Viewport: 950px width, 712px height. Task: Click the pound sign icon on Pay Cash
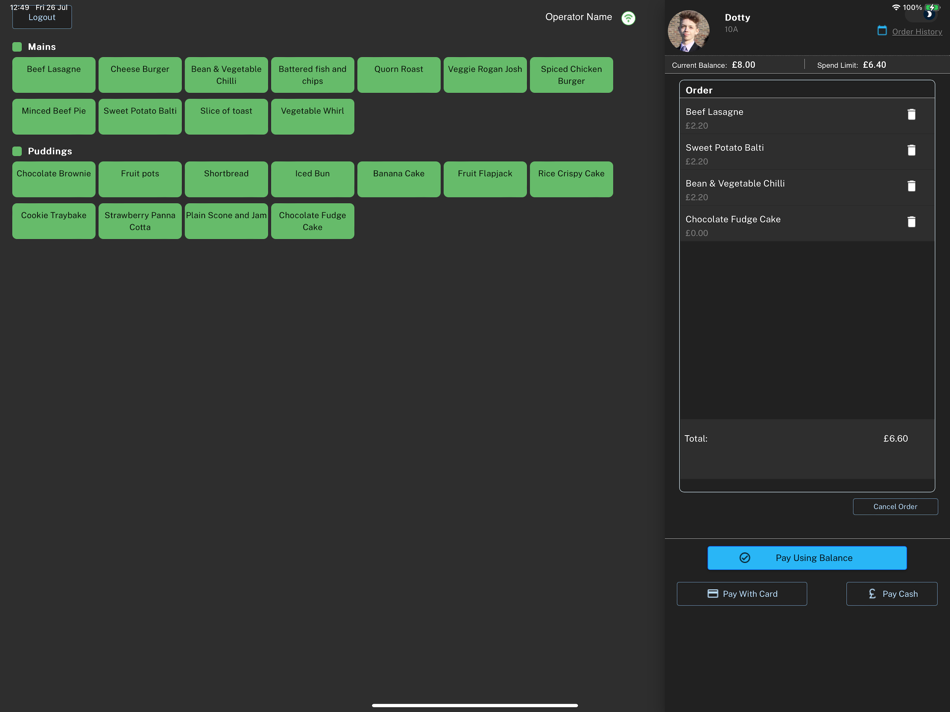click(x=872, y=594)
